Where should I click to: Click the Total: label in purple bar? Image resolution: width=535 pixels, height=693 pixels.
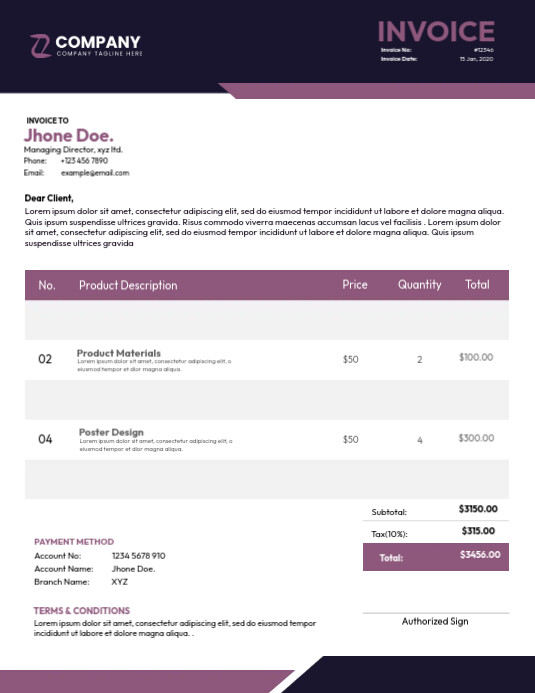pyautogui.click(x=391, y=558)
